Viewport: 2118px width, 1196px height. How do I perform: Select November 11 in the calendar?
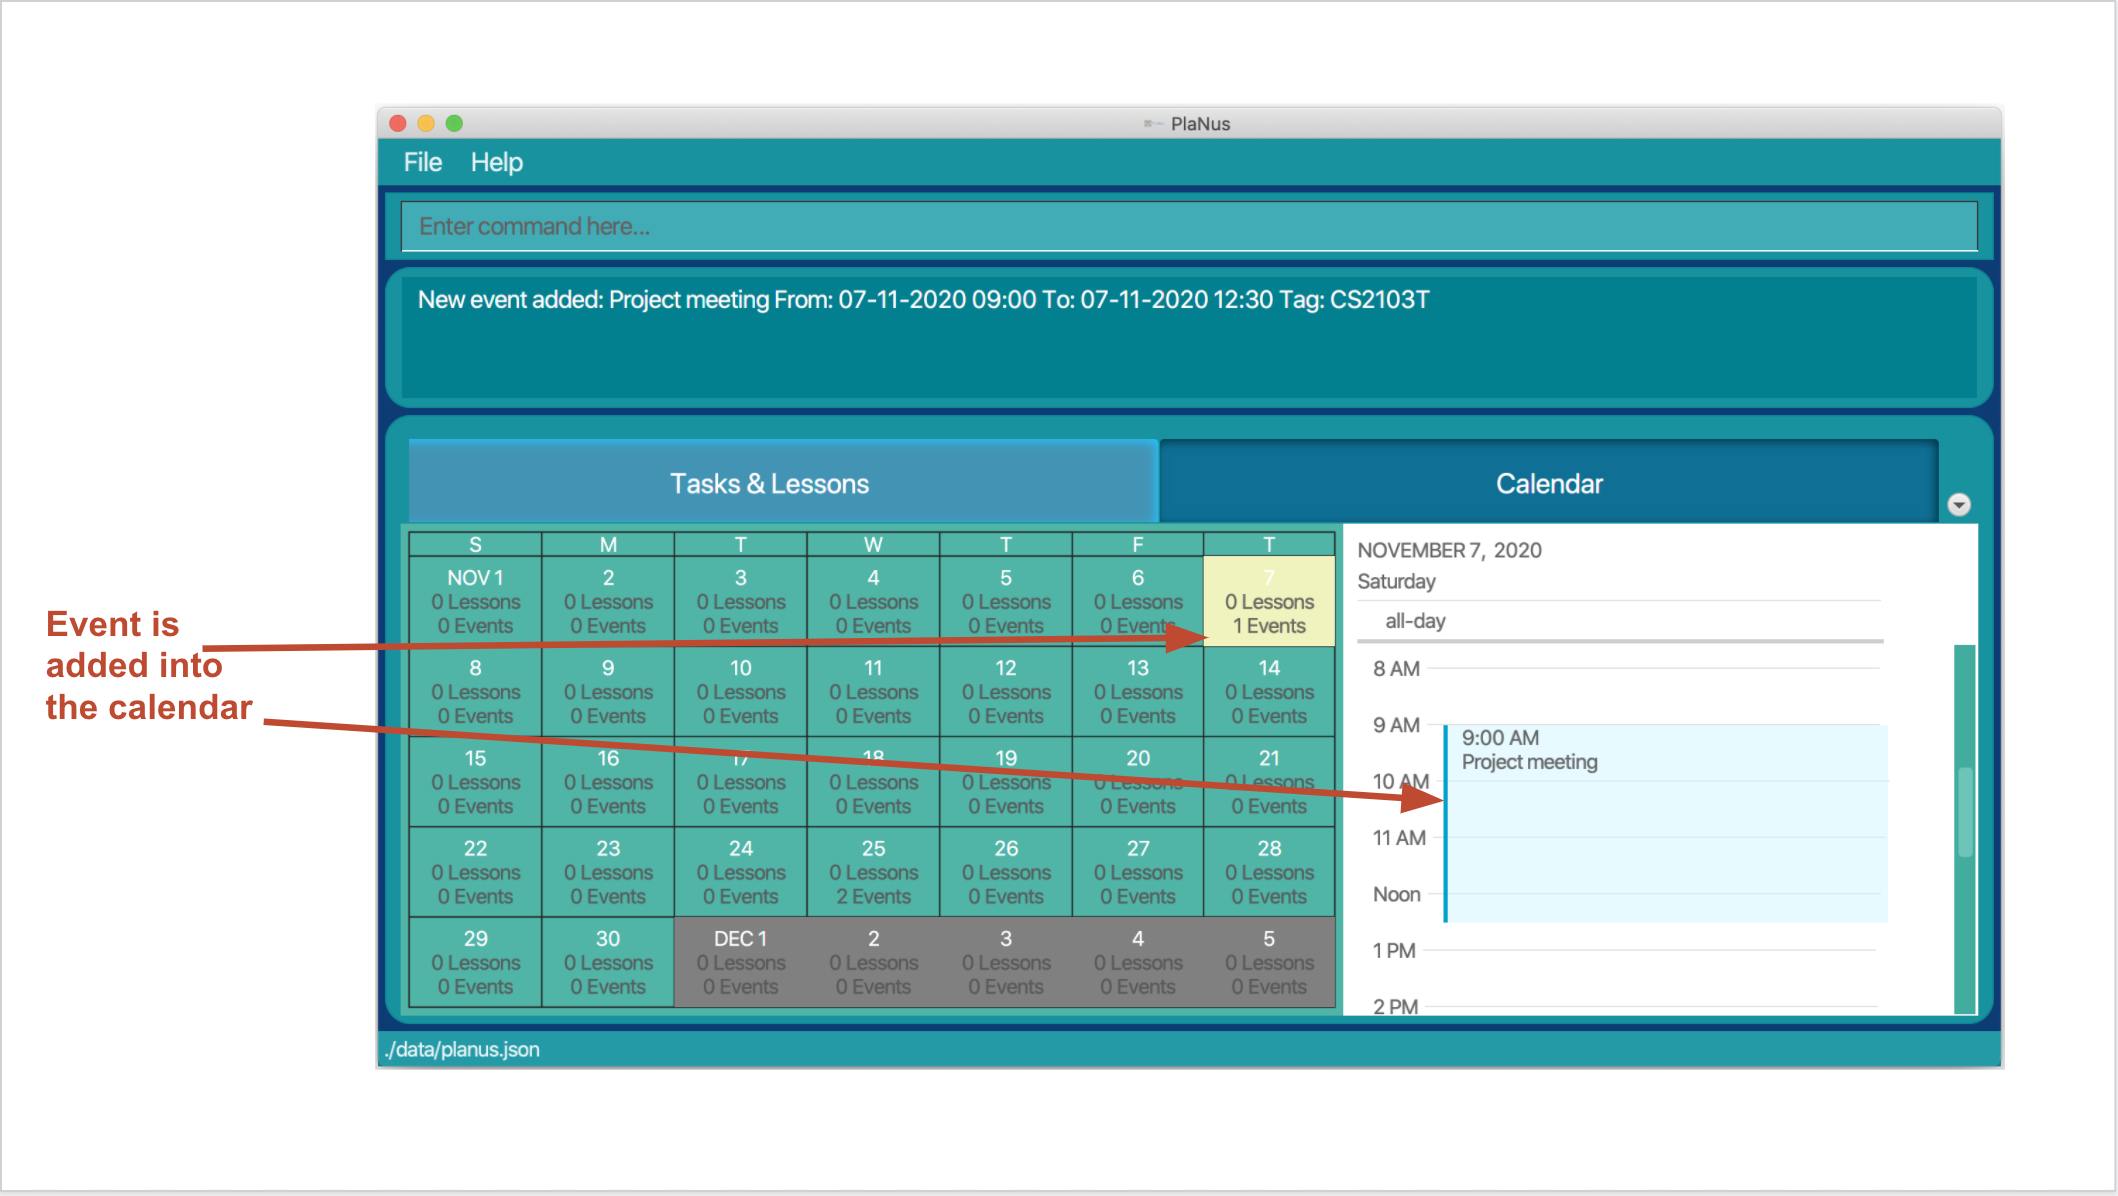point(873,691)
